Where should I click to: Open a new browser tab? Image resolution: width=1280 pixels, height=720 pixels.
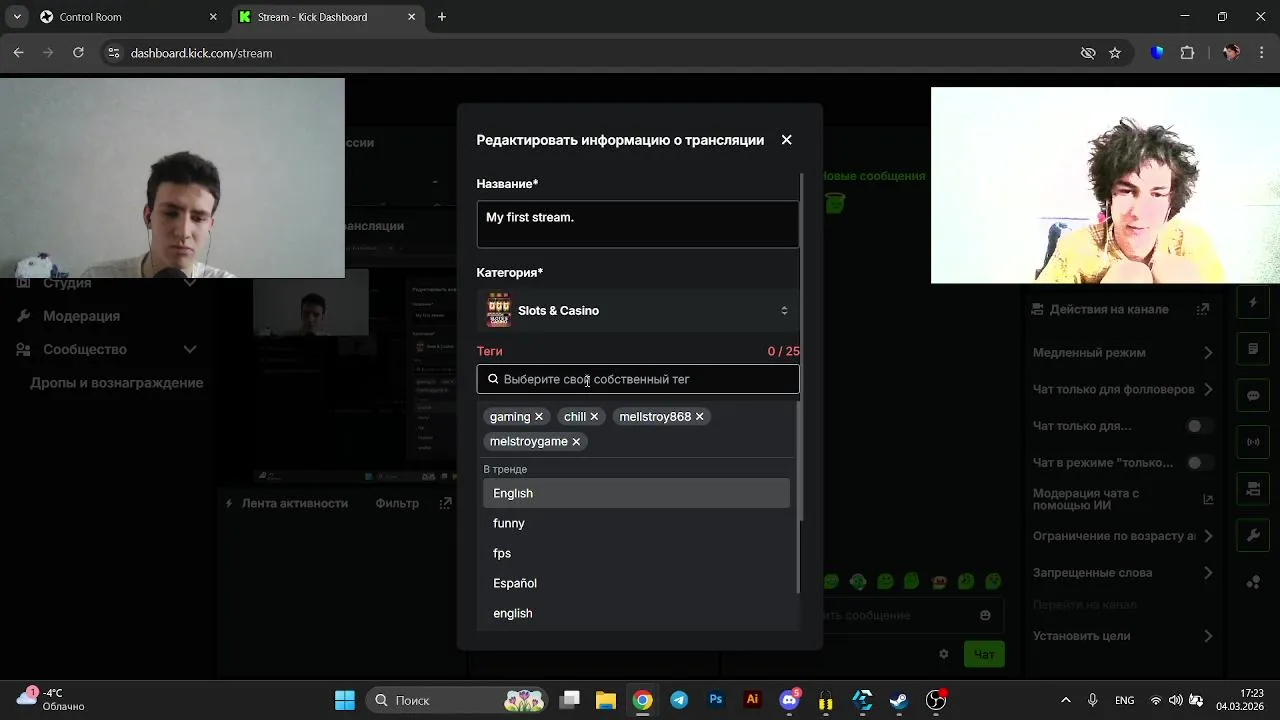click(x=442, y=17)
